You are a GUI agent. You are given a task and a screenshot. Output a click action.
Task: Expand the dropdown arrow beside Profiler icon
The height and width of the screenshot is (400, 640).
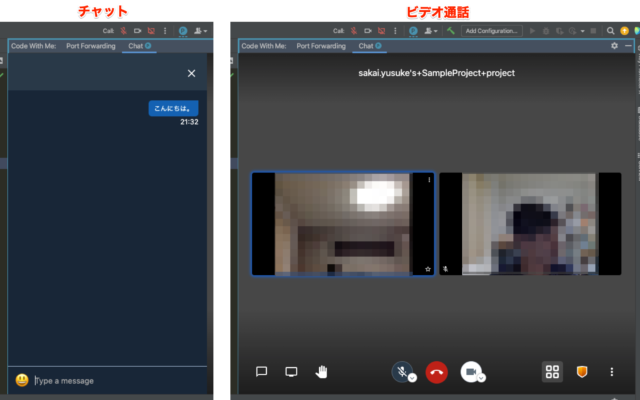pos(582,31)
